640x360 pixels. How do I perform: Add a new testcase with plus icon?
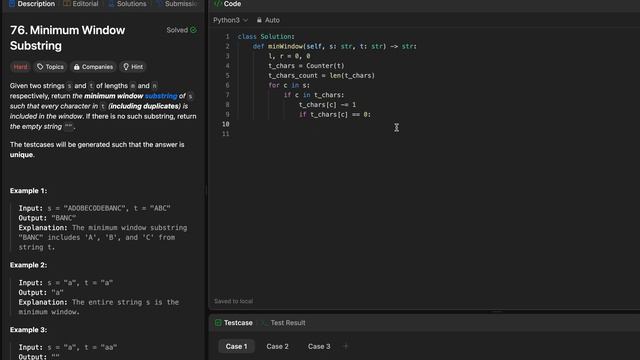point(346,347)
